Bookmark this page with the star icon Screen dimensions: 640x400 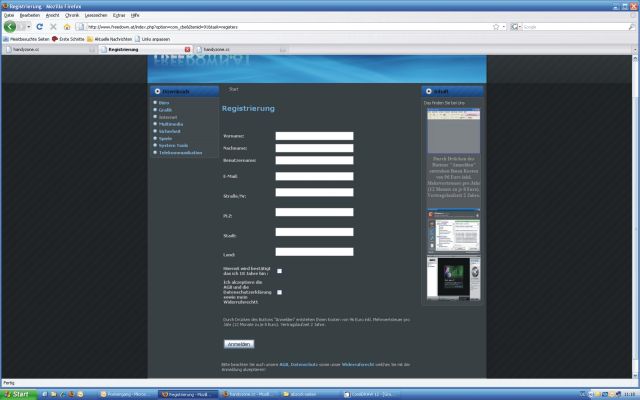click(496, 27)
